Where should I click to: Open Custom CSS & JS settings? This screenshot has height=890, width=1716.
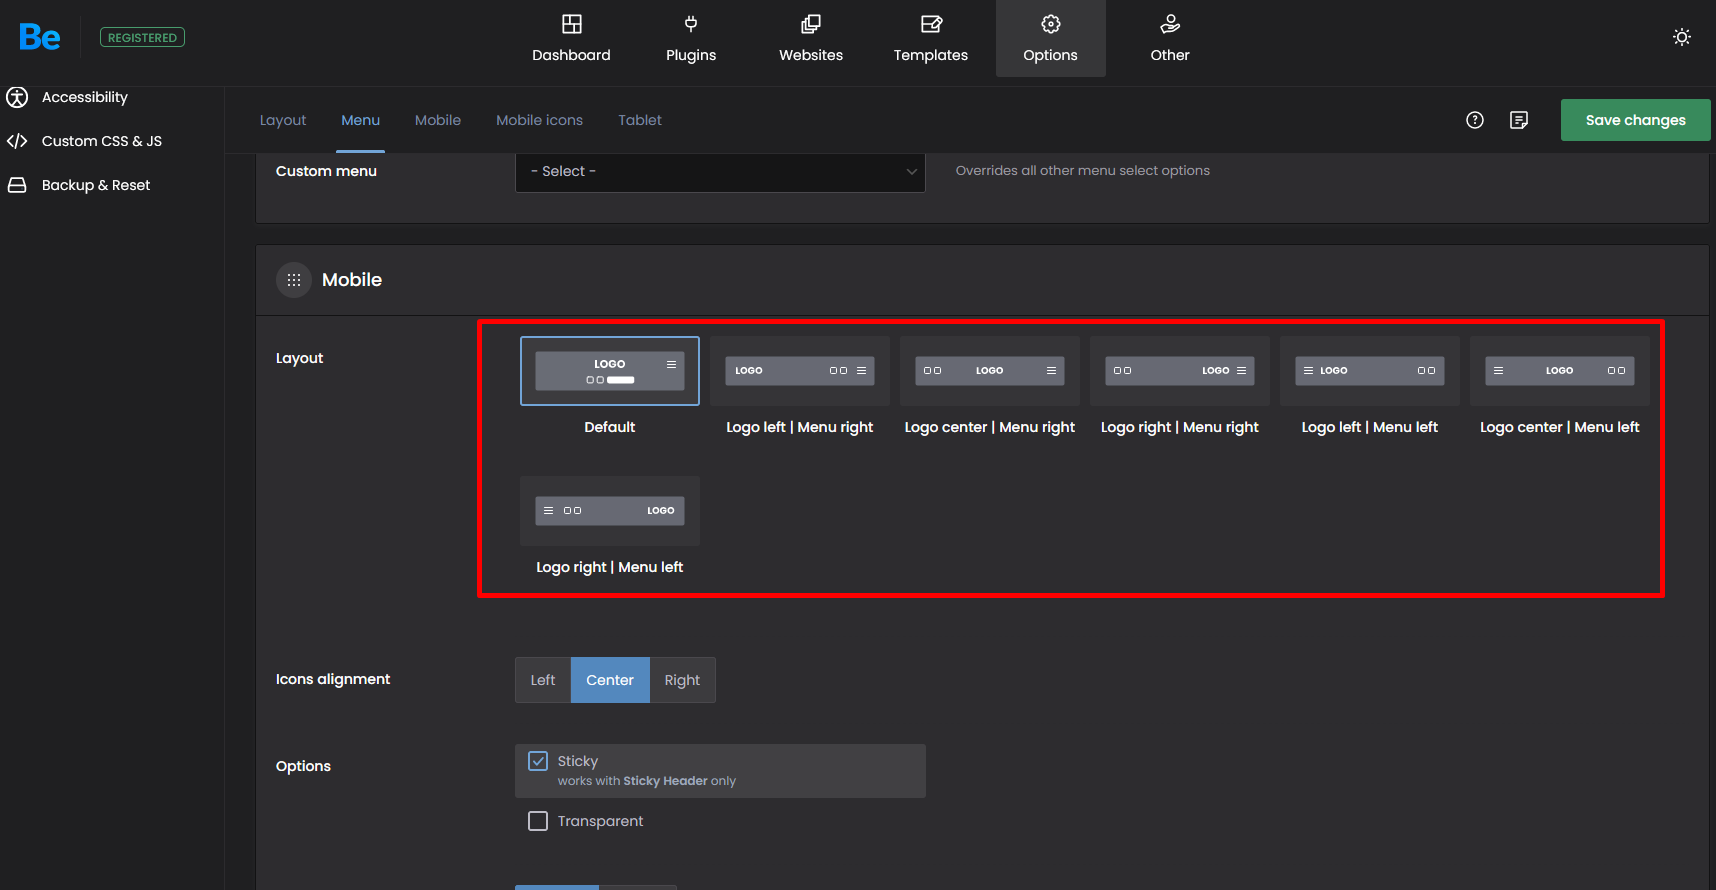point(102,141)
